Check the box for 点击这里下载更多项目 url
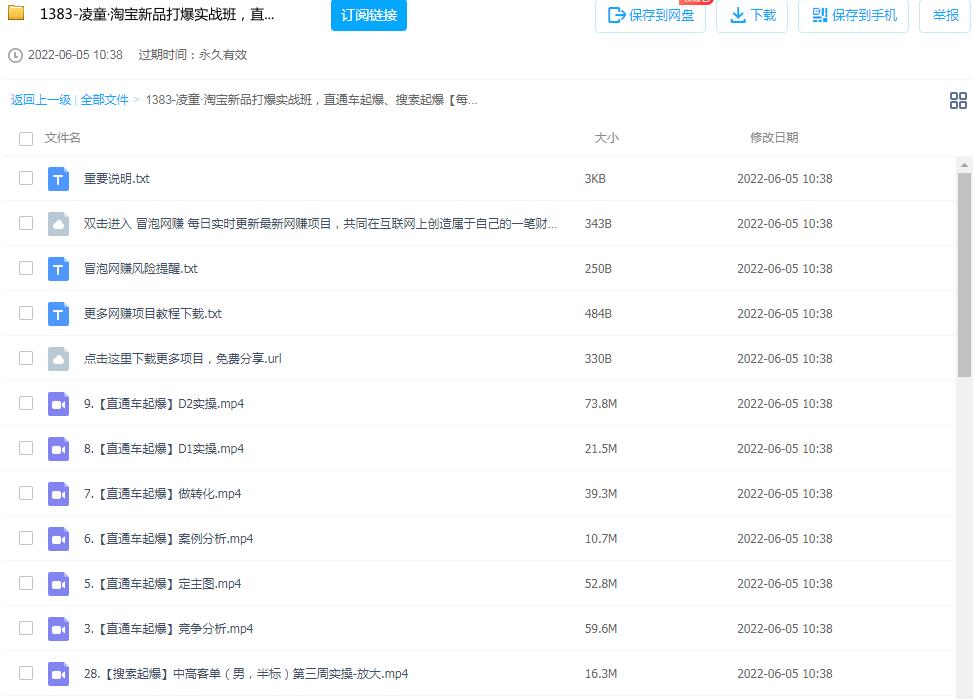974x699 pixels. (x=26, y=358)
